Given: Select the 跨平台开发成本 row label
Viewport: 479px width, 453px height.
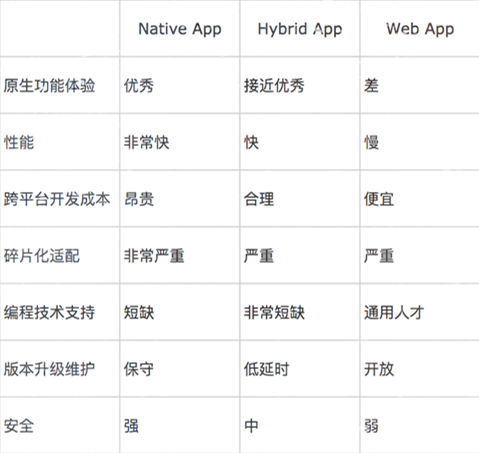Looking at the screenshot, I should [57, 199].
